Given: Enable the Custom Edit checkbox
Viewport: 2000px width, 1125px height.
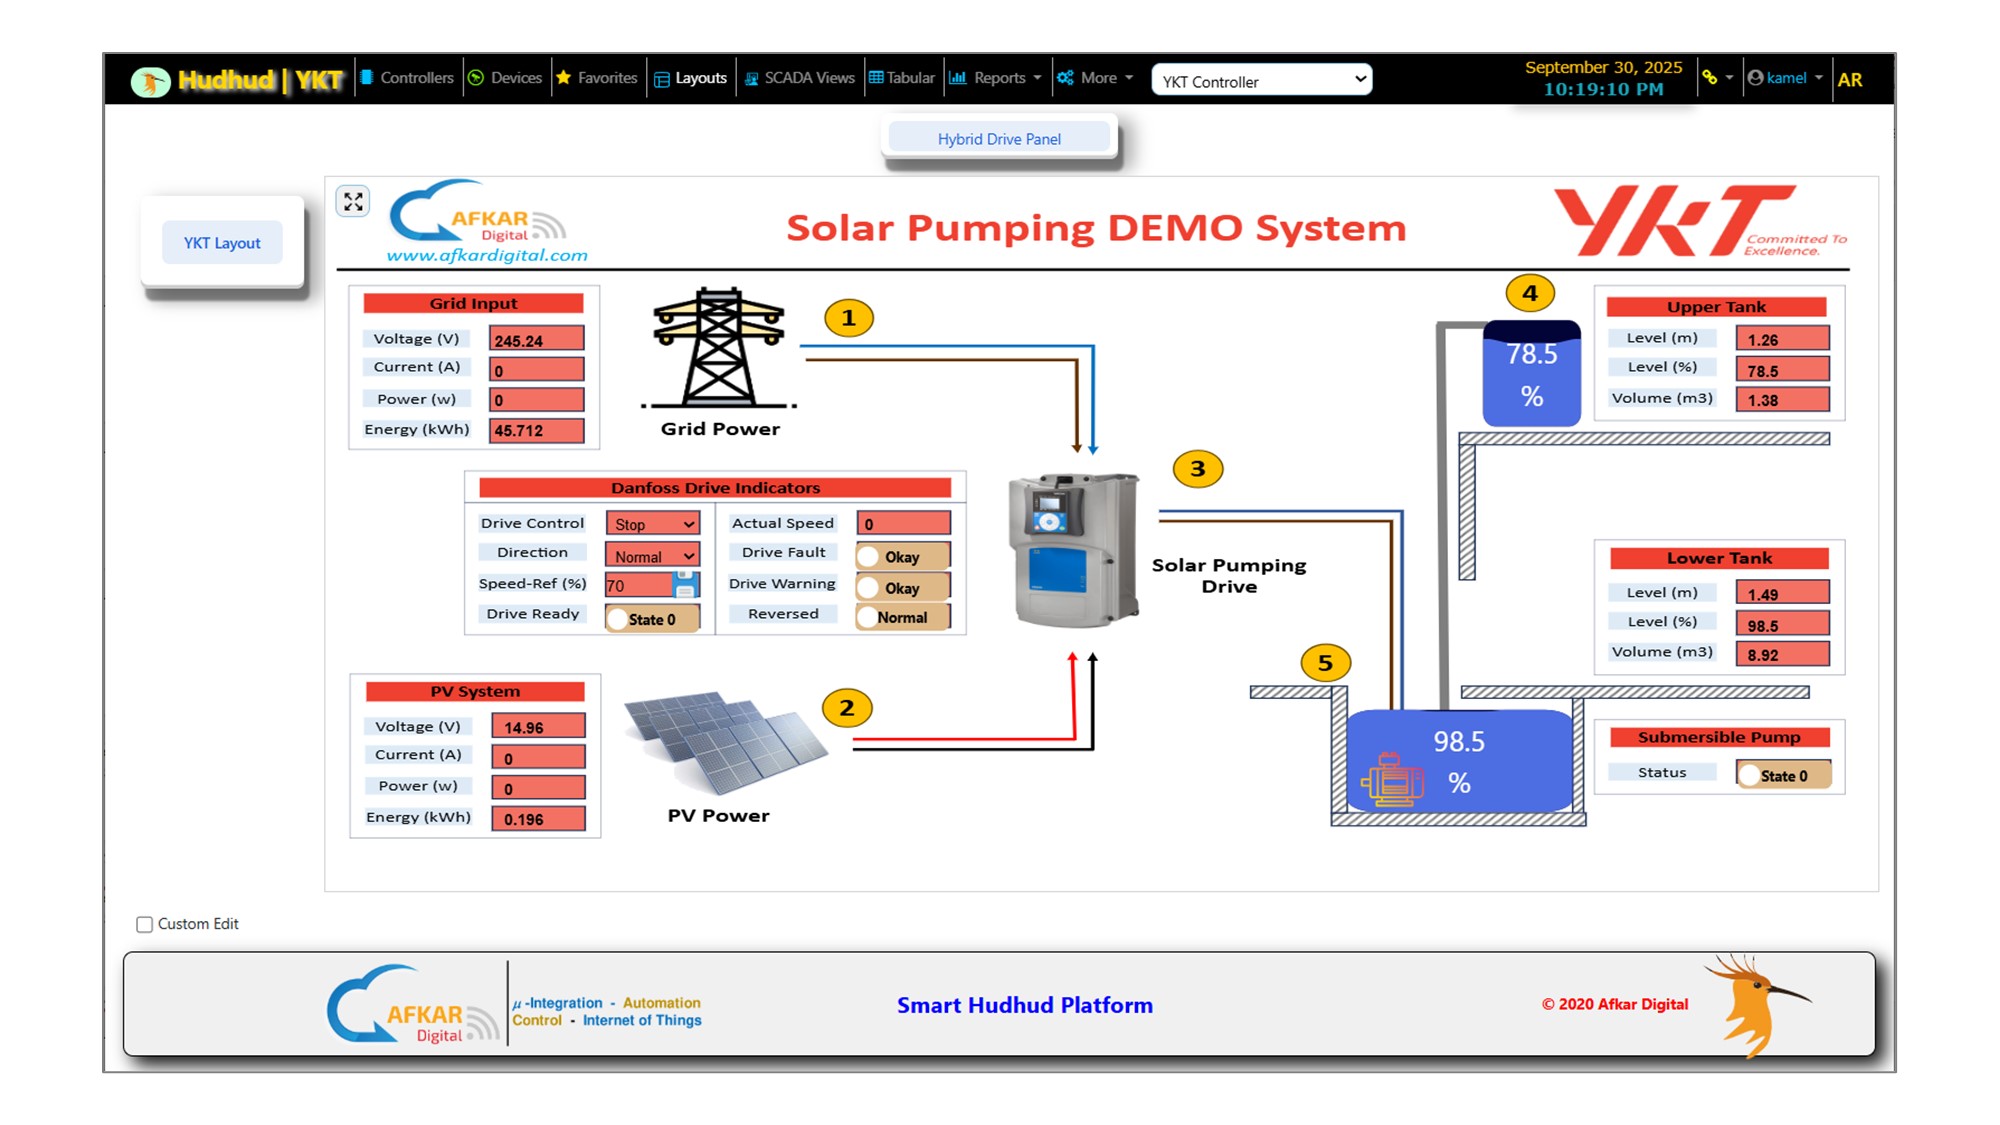Looking at the screenshot, I should pyautogui.click(x=145, y=924).
